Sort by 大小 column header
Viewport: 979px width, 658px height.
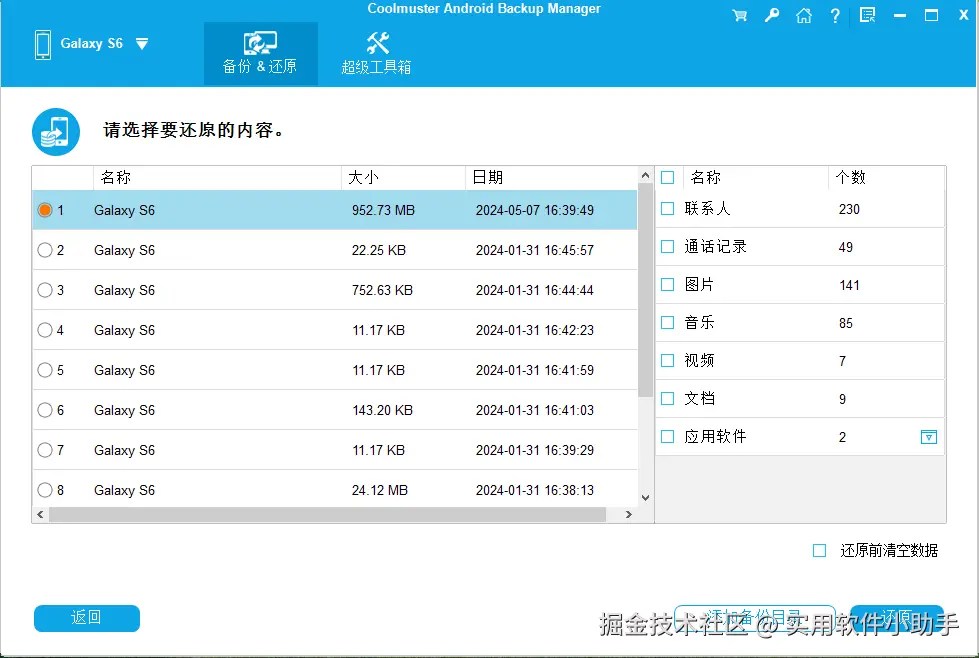[x=403, y=178]
